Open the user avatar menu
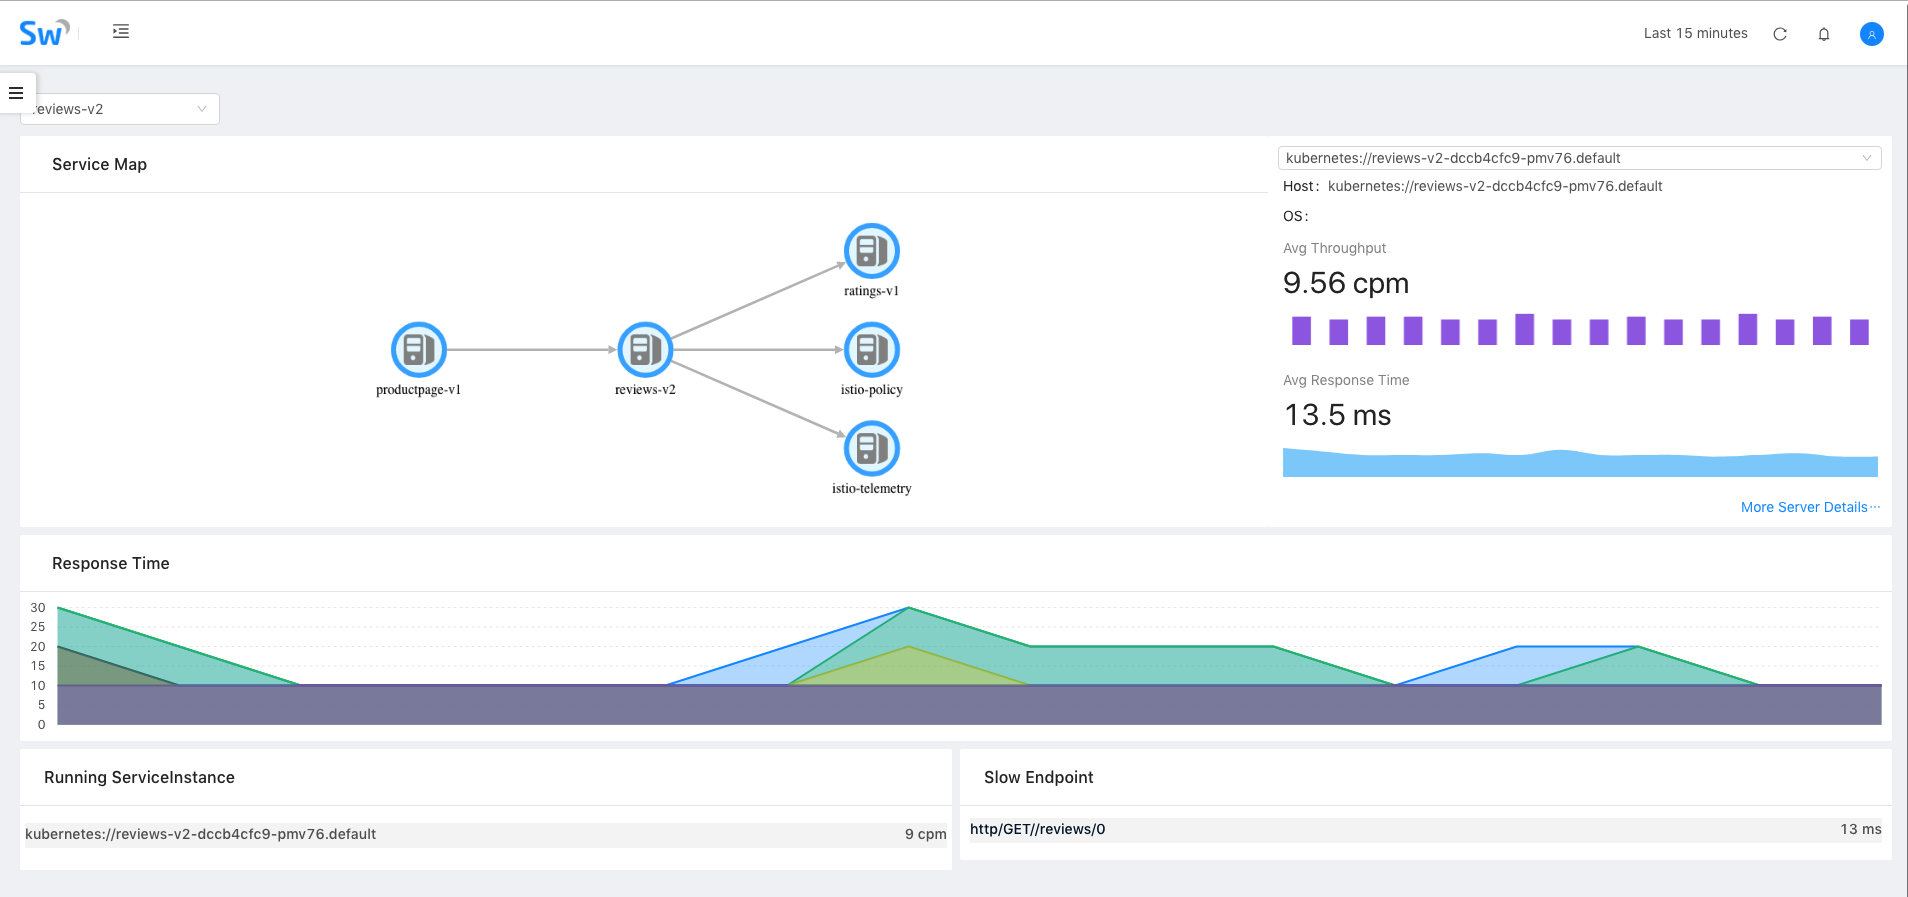The image size is (1908, 897). [x=1871, y=34]
